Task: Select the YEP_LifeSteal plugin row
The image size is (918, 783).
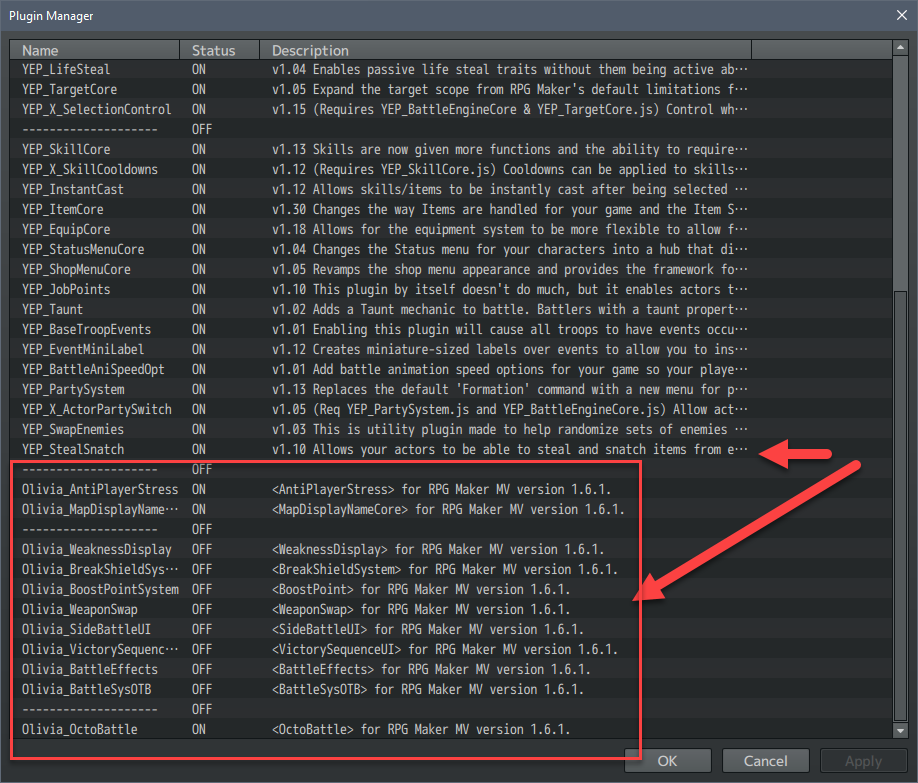Action: click(451, 69)
